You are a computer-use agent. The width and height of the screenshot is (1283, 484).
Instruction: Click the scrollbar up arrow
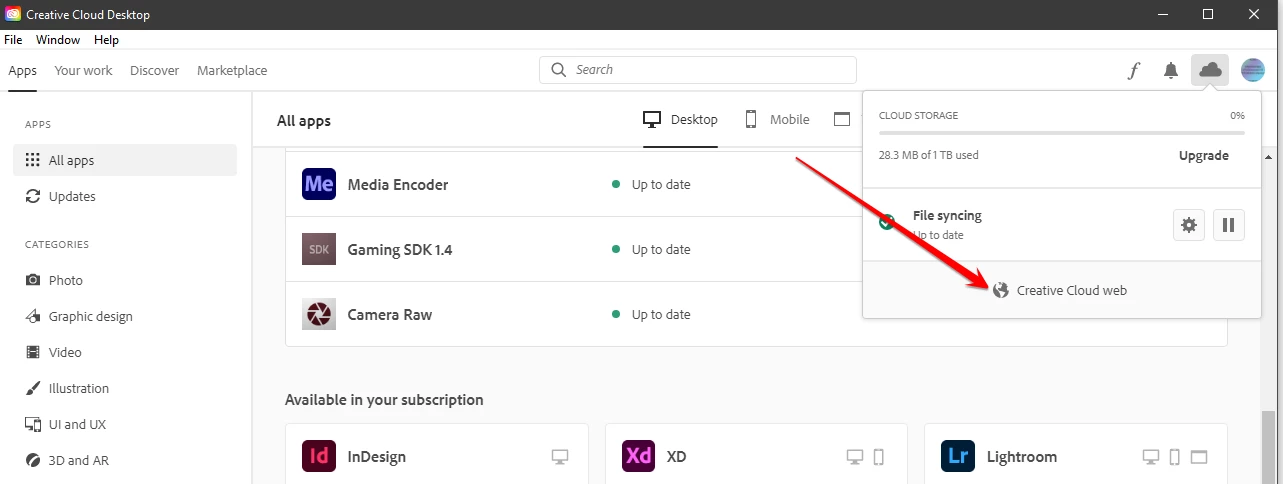tap(1268, 157)
